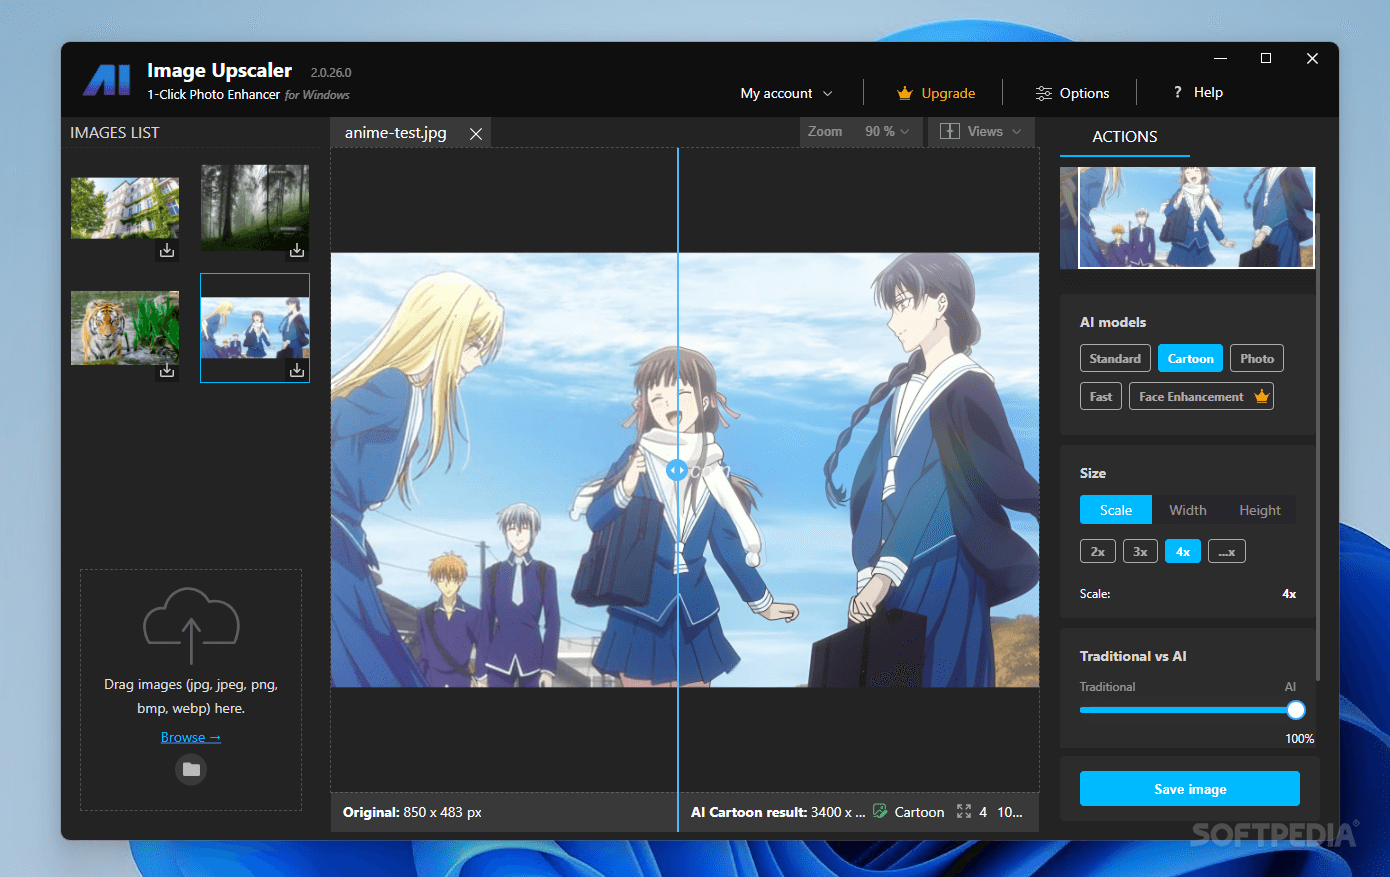Screen dimensions: 1390x877
Task: Maximize the Image Upscaler window
Action: tap(1266, 58)
